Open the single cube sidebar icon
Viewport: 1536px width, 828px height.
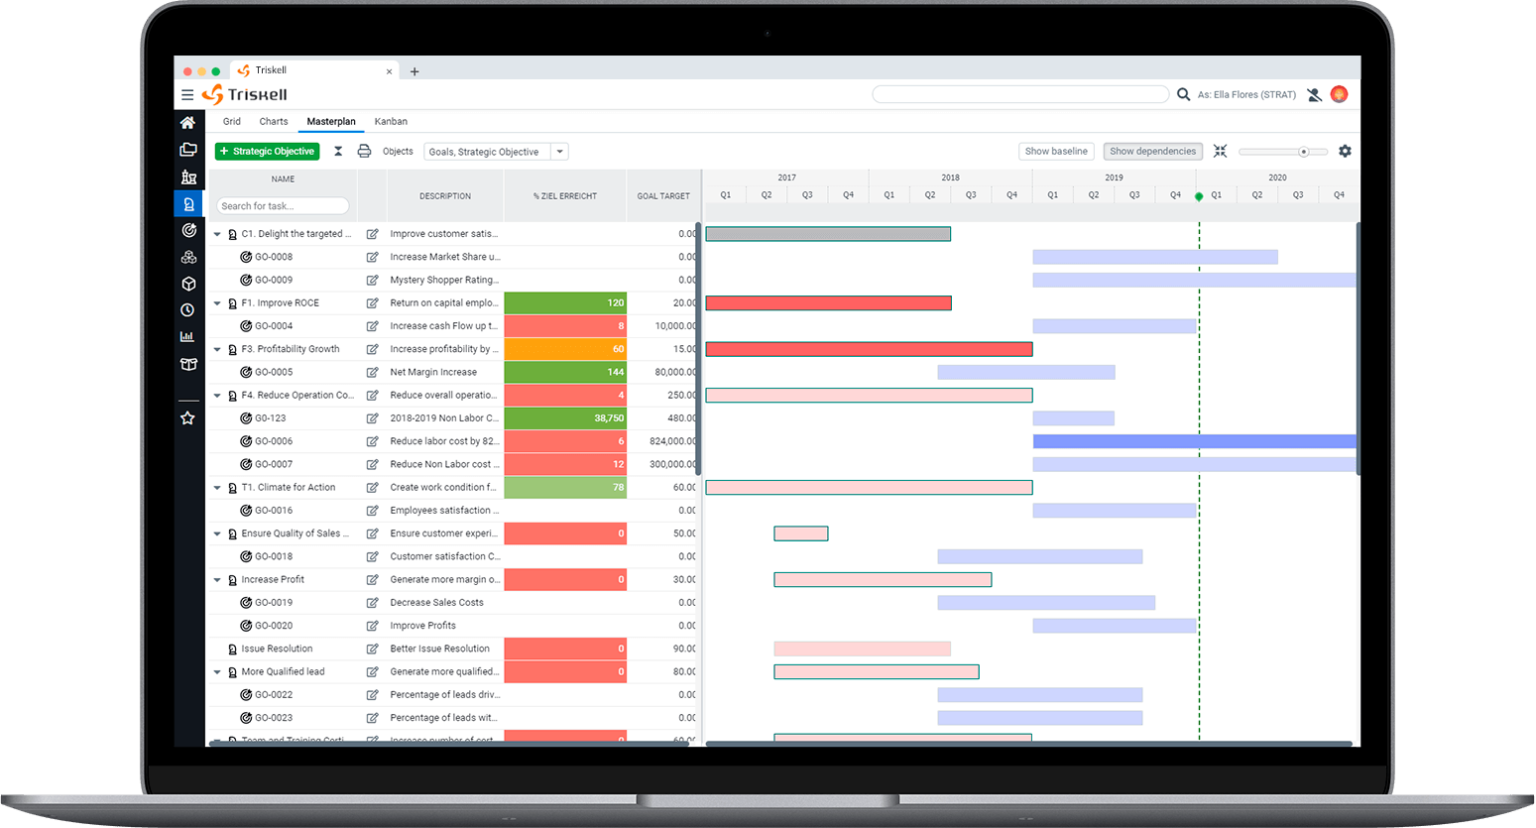[x=188, y=284]
